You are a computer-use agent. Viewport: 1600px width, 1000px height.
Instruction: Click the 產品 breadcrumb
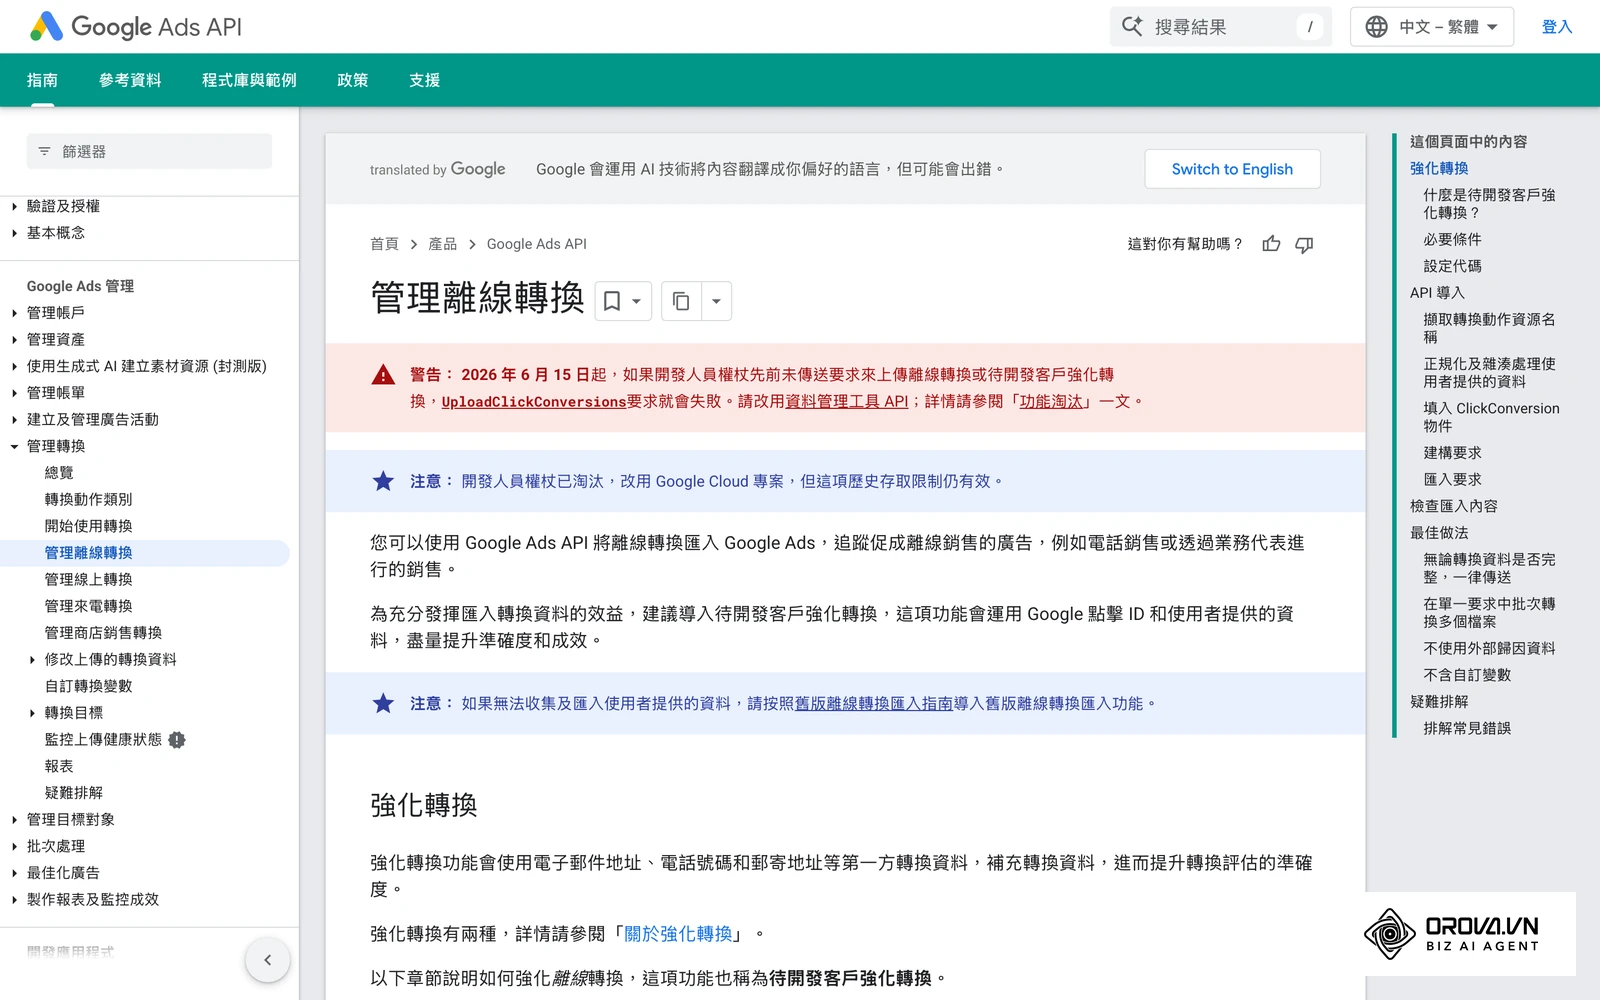point(443,244)
